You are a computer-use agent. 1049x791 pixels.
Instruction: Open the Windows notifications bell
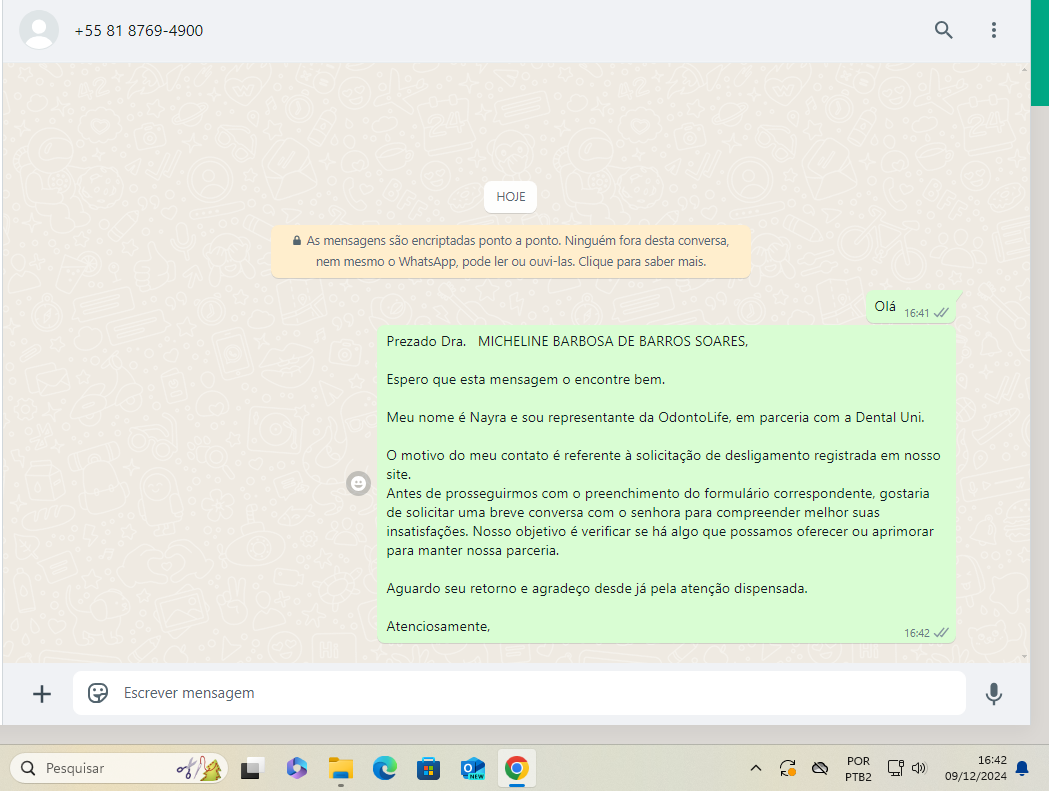pos(1022,768)
